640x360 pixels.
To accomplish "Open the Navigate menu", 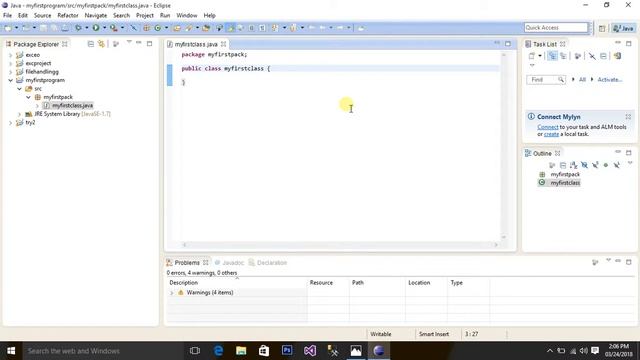I will (x=96, y=16).
